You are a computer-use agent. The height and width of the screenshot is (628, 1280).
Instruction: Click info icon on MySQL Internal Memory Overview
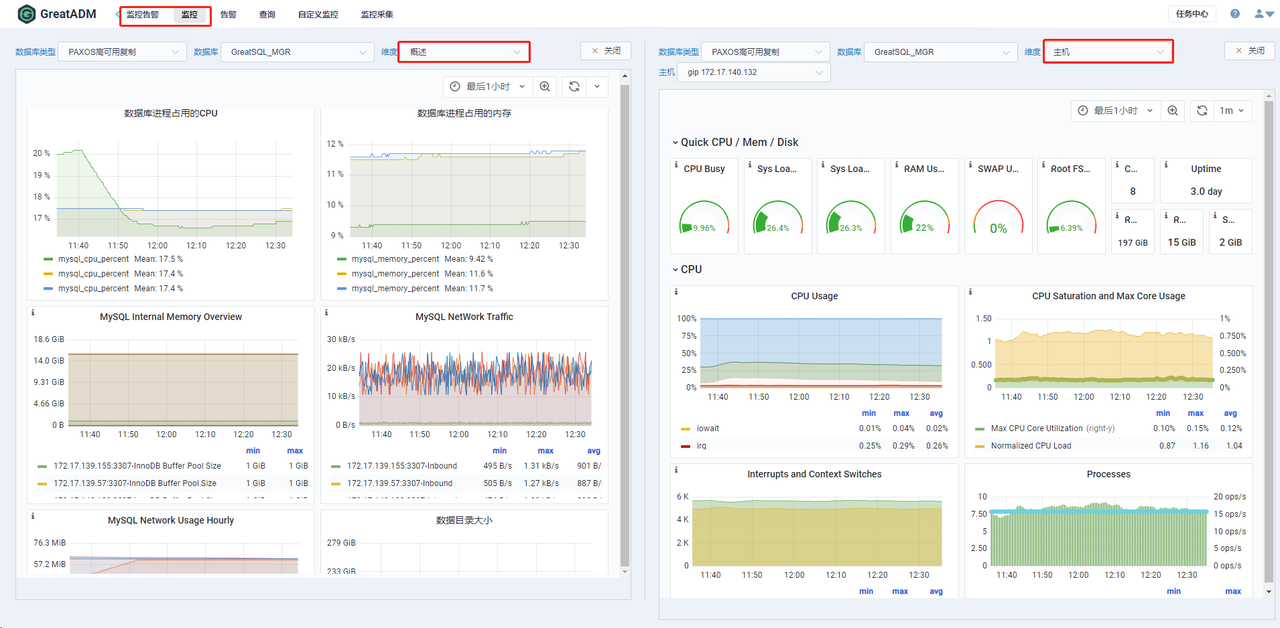(33, 314)
